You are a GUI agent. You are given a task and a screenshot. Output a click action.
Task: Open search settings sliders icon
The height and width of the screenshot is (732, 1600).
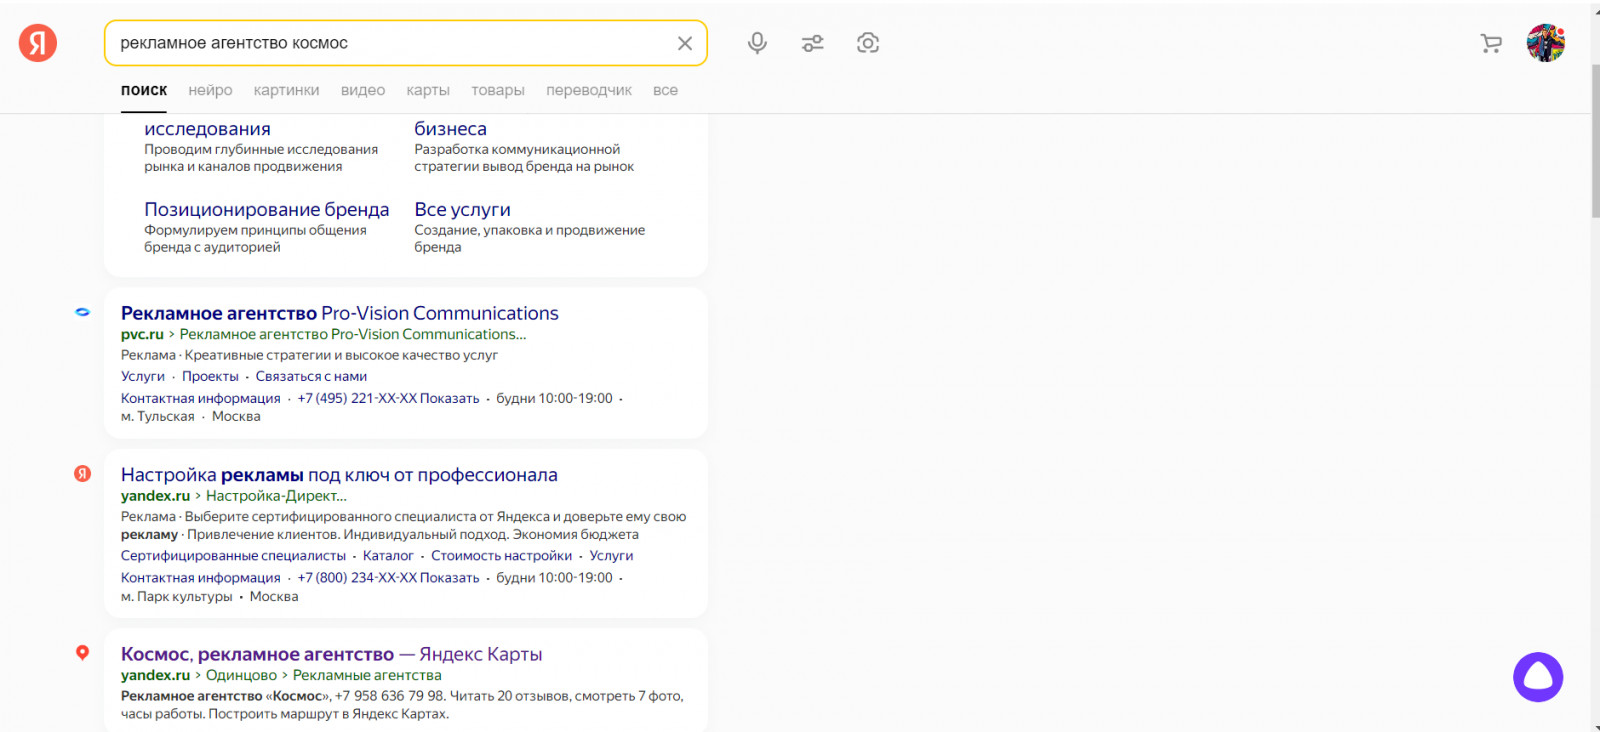[812, 43]
